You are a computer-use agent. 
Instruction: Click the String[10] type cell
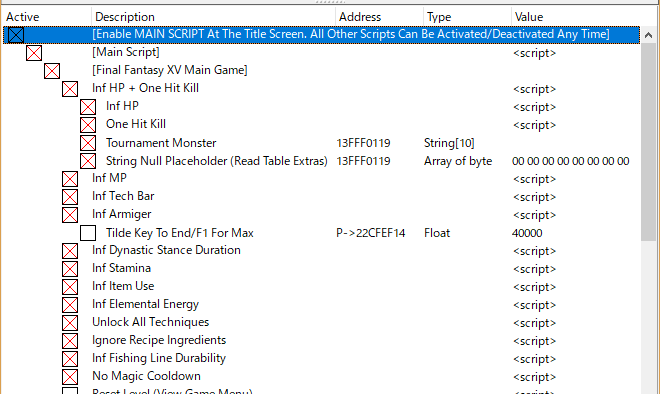click(x=449, y=143)
